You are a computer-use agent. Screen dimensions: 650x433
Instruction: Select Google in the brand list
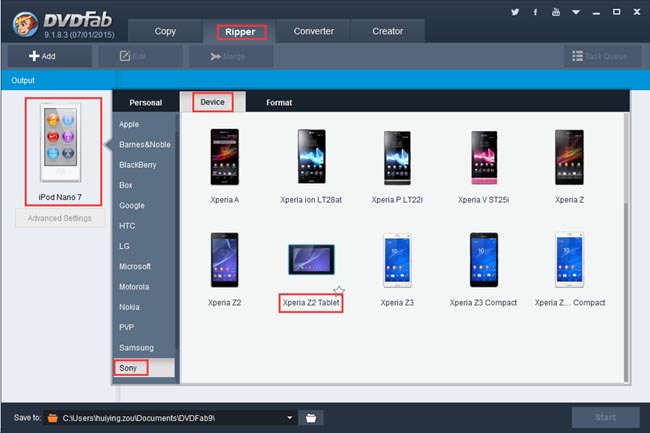pyautogui.click(x=132, y=205)
